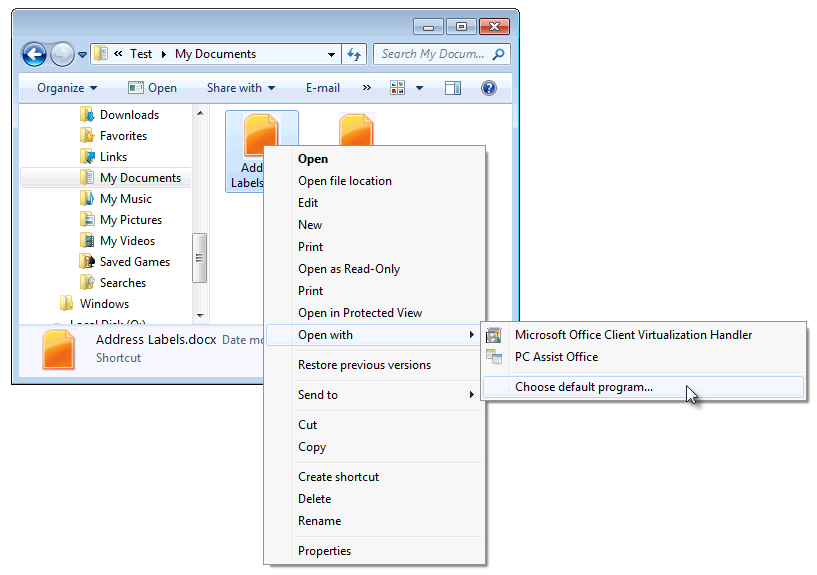
Task: Click the magnifier search icon
Action: [x=499, y=54]
